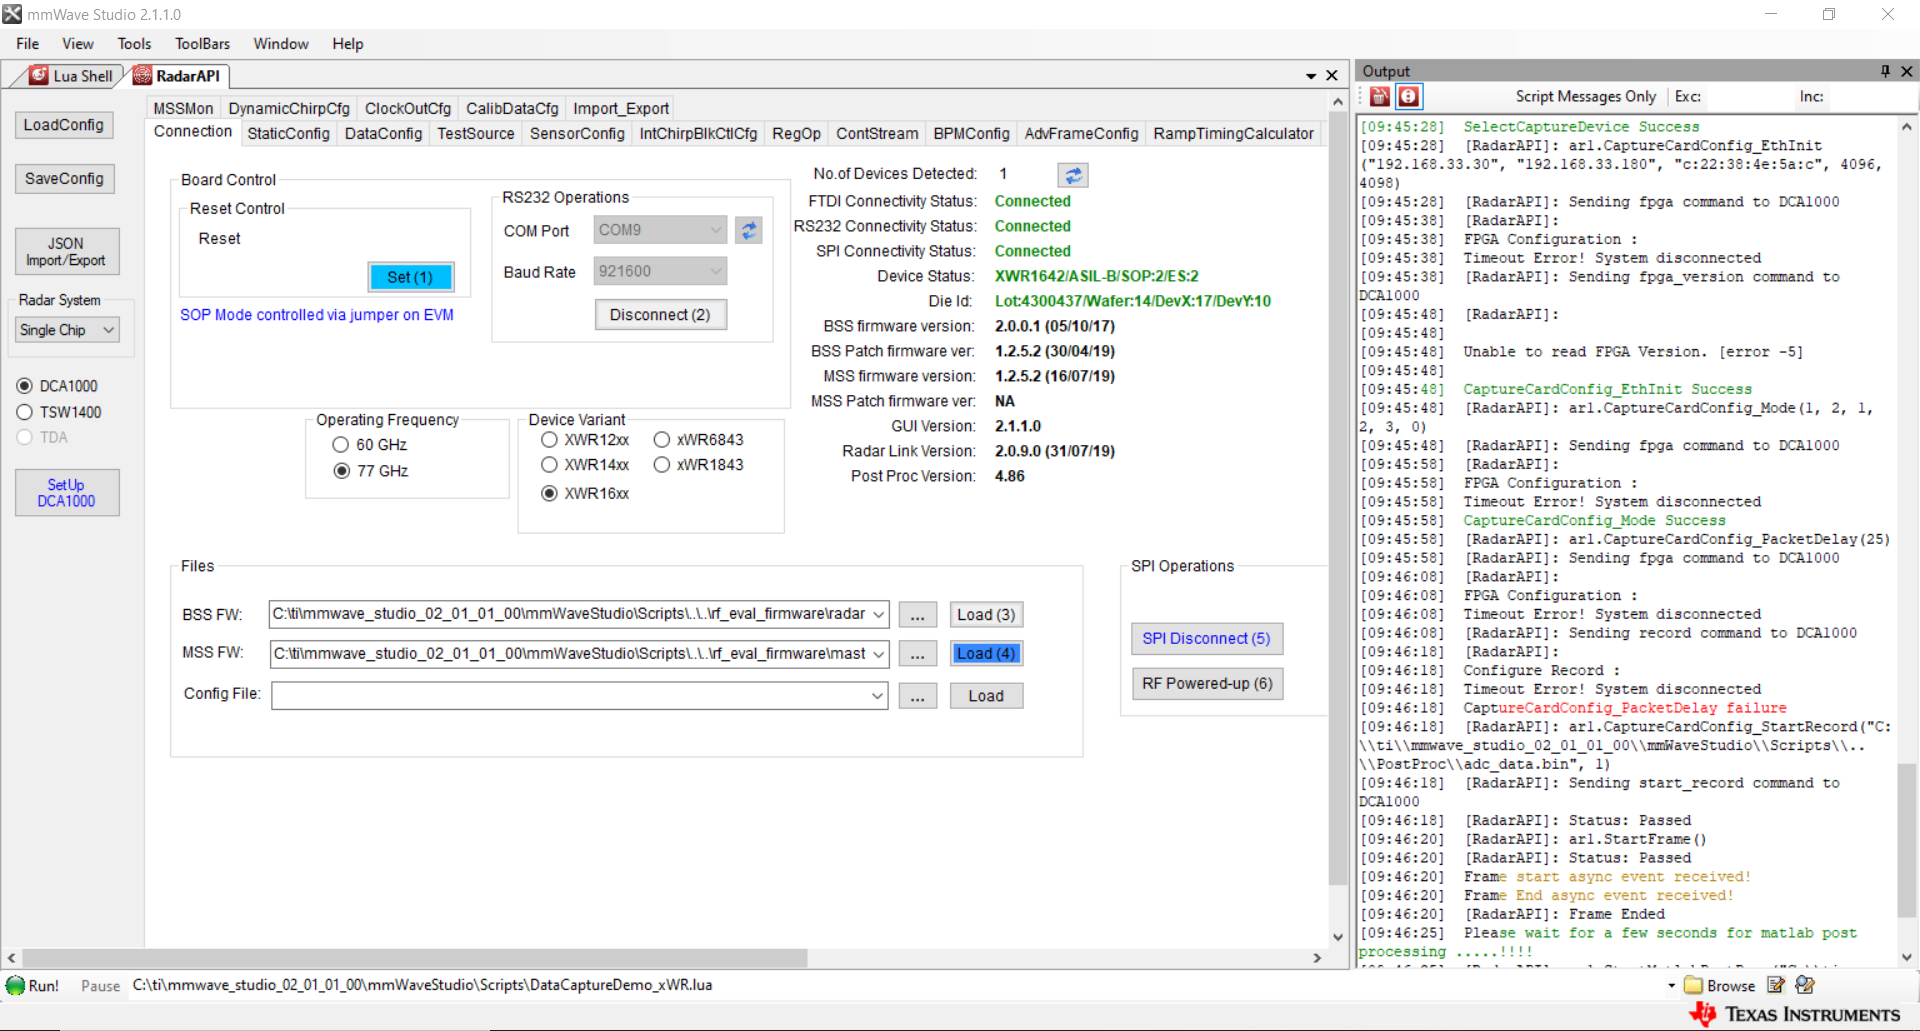The image size is (1920, 1031).
Task: Click the JSON Import/Export button
Action: (67, 252)
